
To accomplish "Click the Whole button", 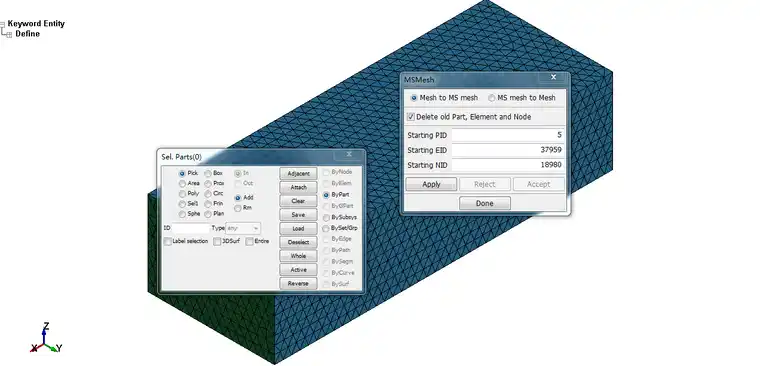I will click(x=299, y=256).
